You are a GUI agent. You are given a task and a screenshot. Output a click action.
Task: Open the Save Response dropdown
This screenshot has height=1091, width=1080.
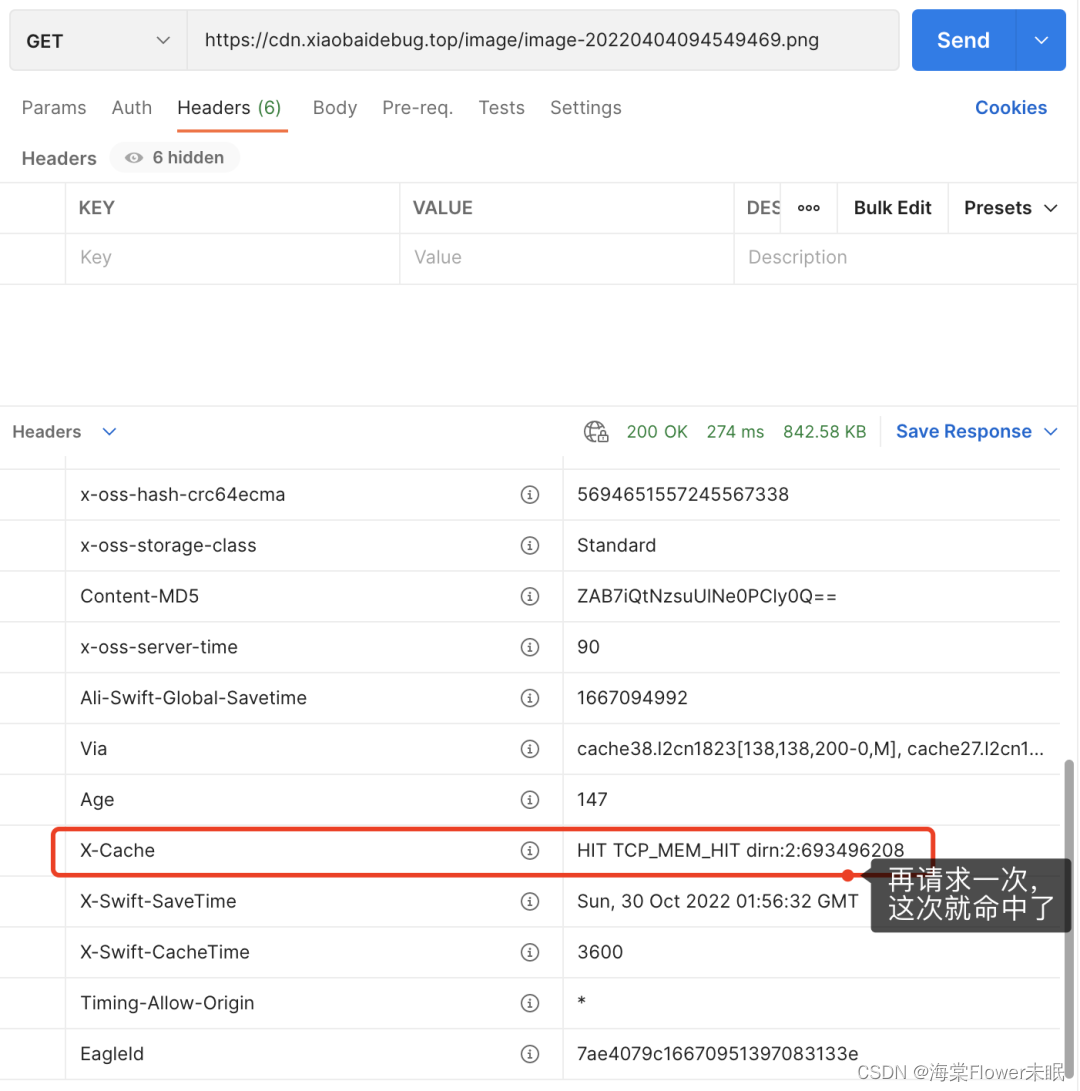[x=976, y=431]
